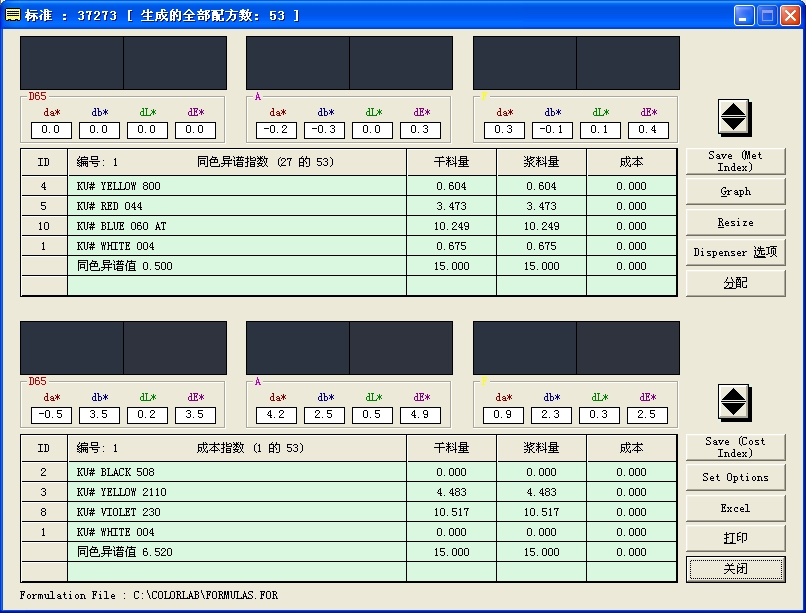Open Set Options dialog
The image size is (806, 613).
click(735, 477)
